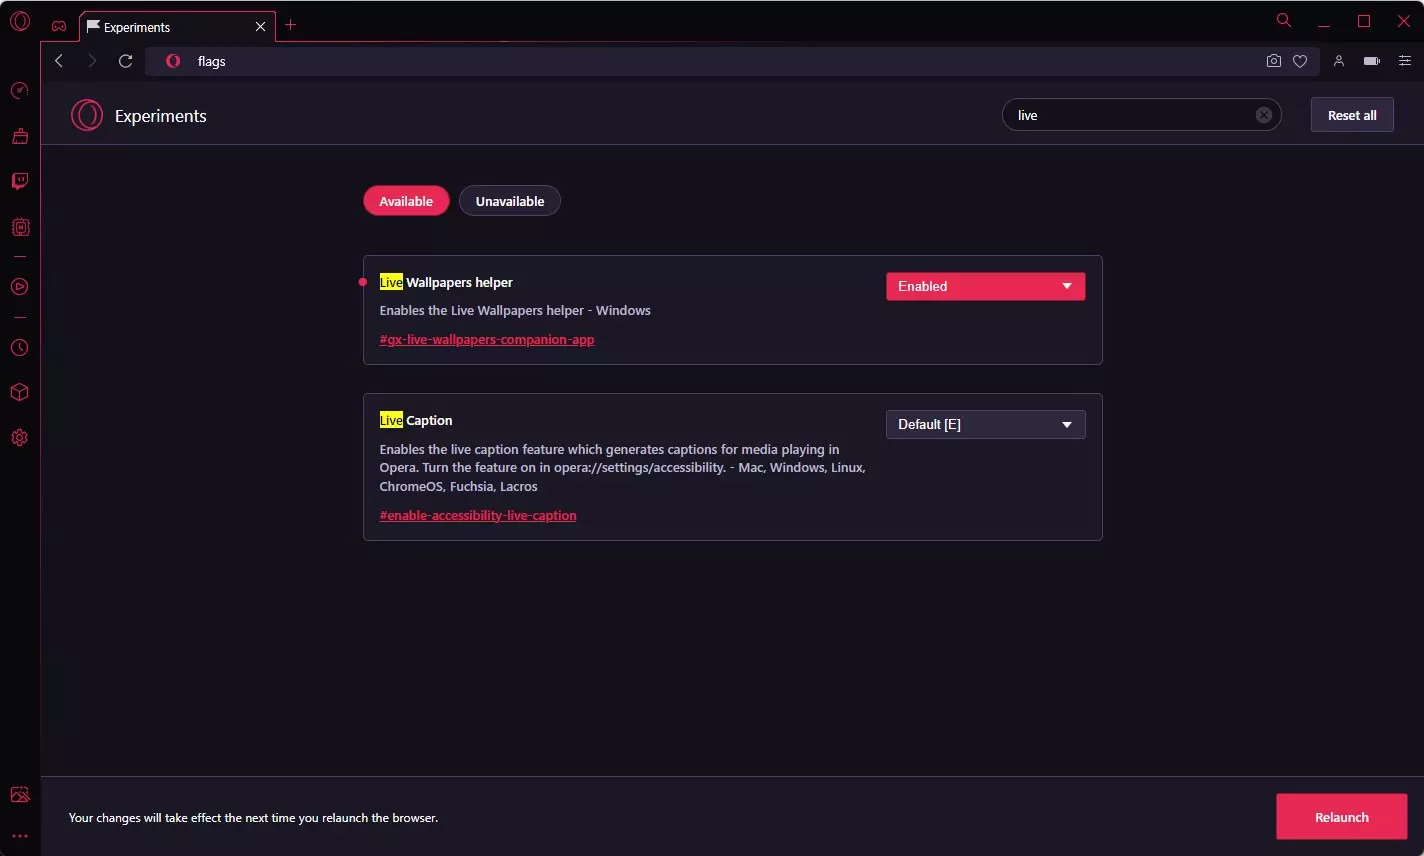Select the Experiments tab
This screenshot has width=1424, height=856.
[177, 27]
